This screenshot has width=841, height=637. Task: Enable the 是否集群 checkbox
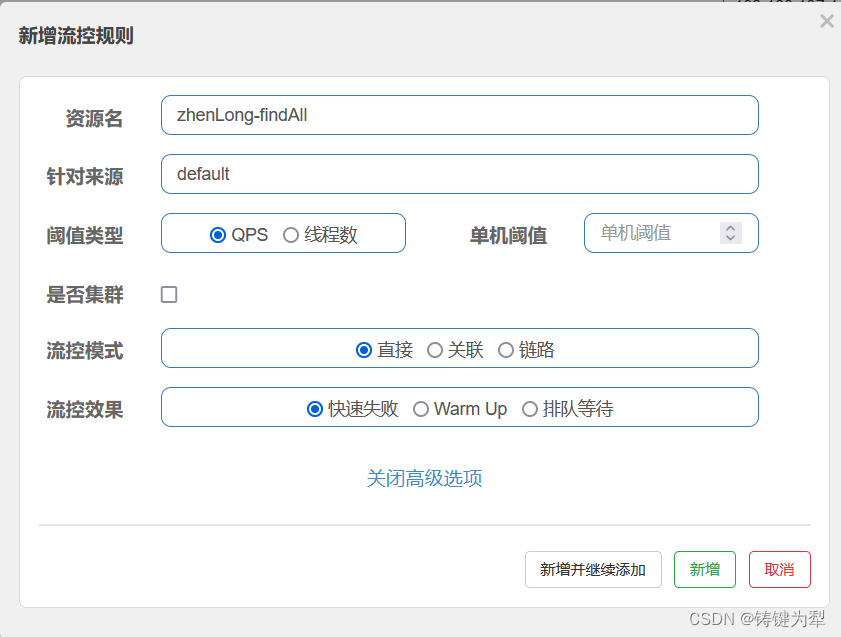169,294
